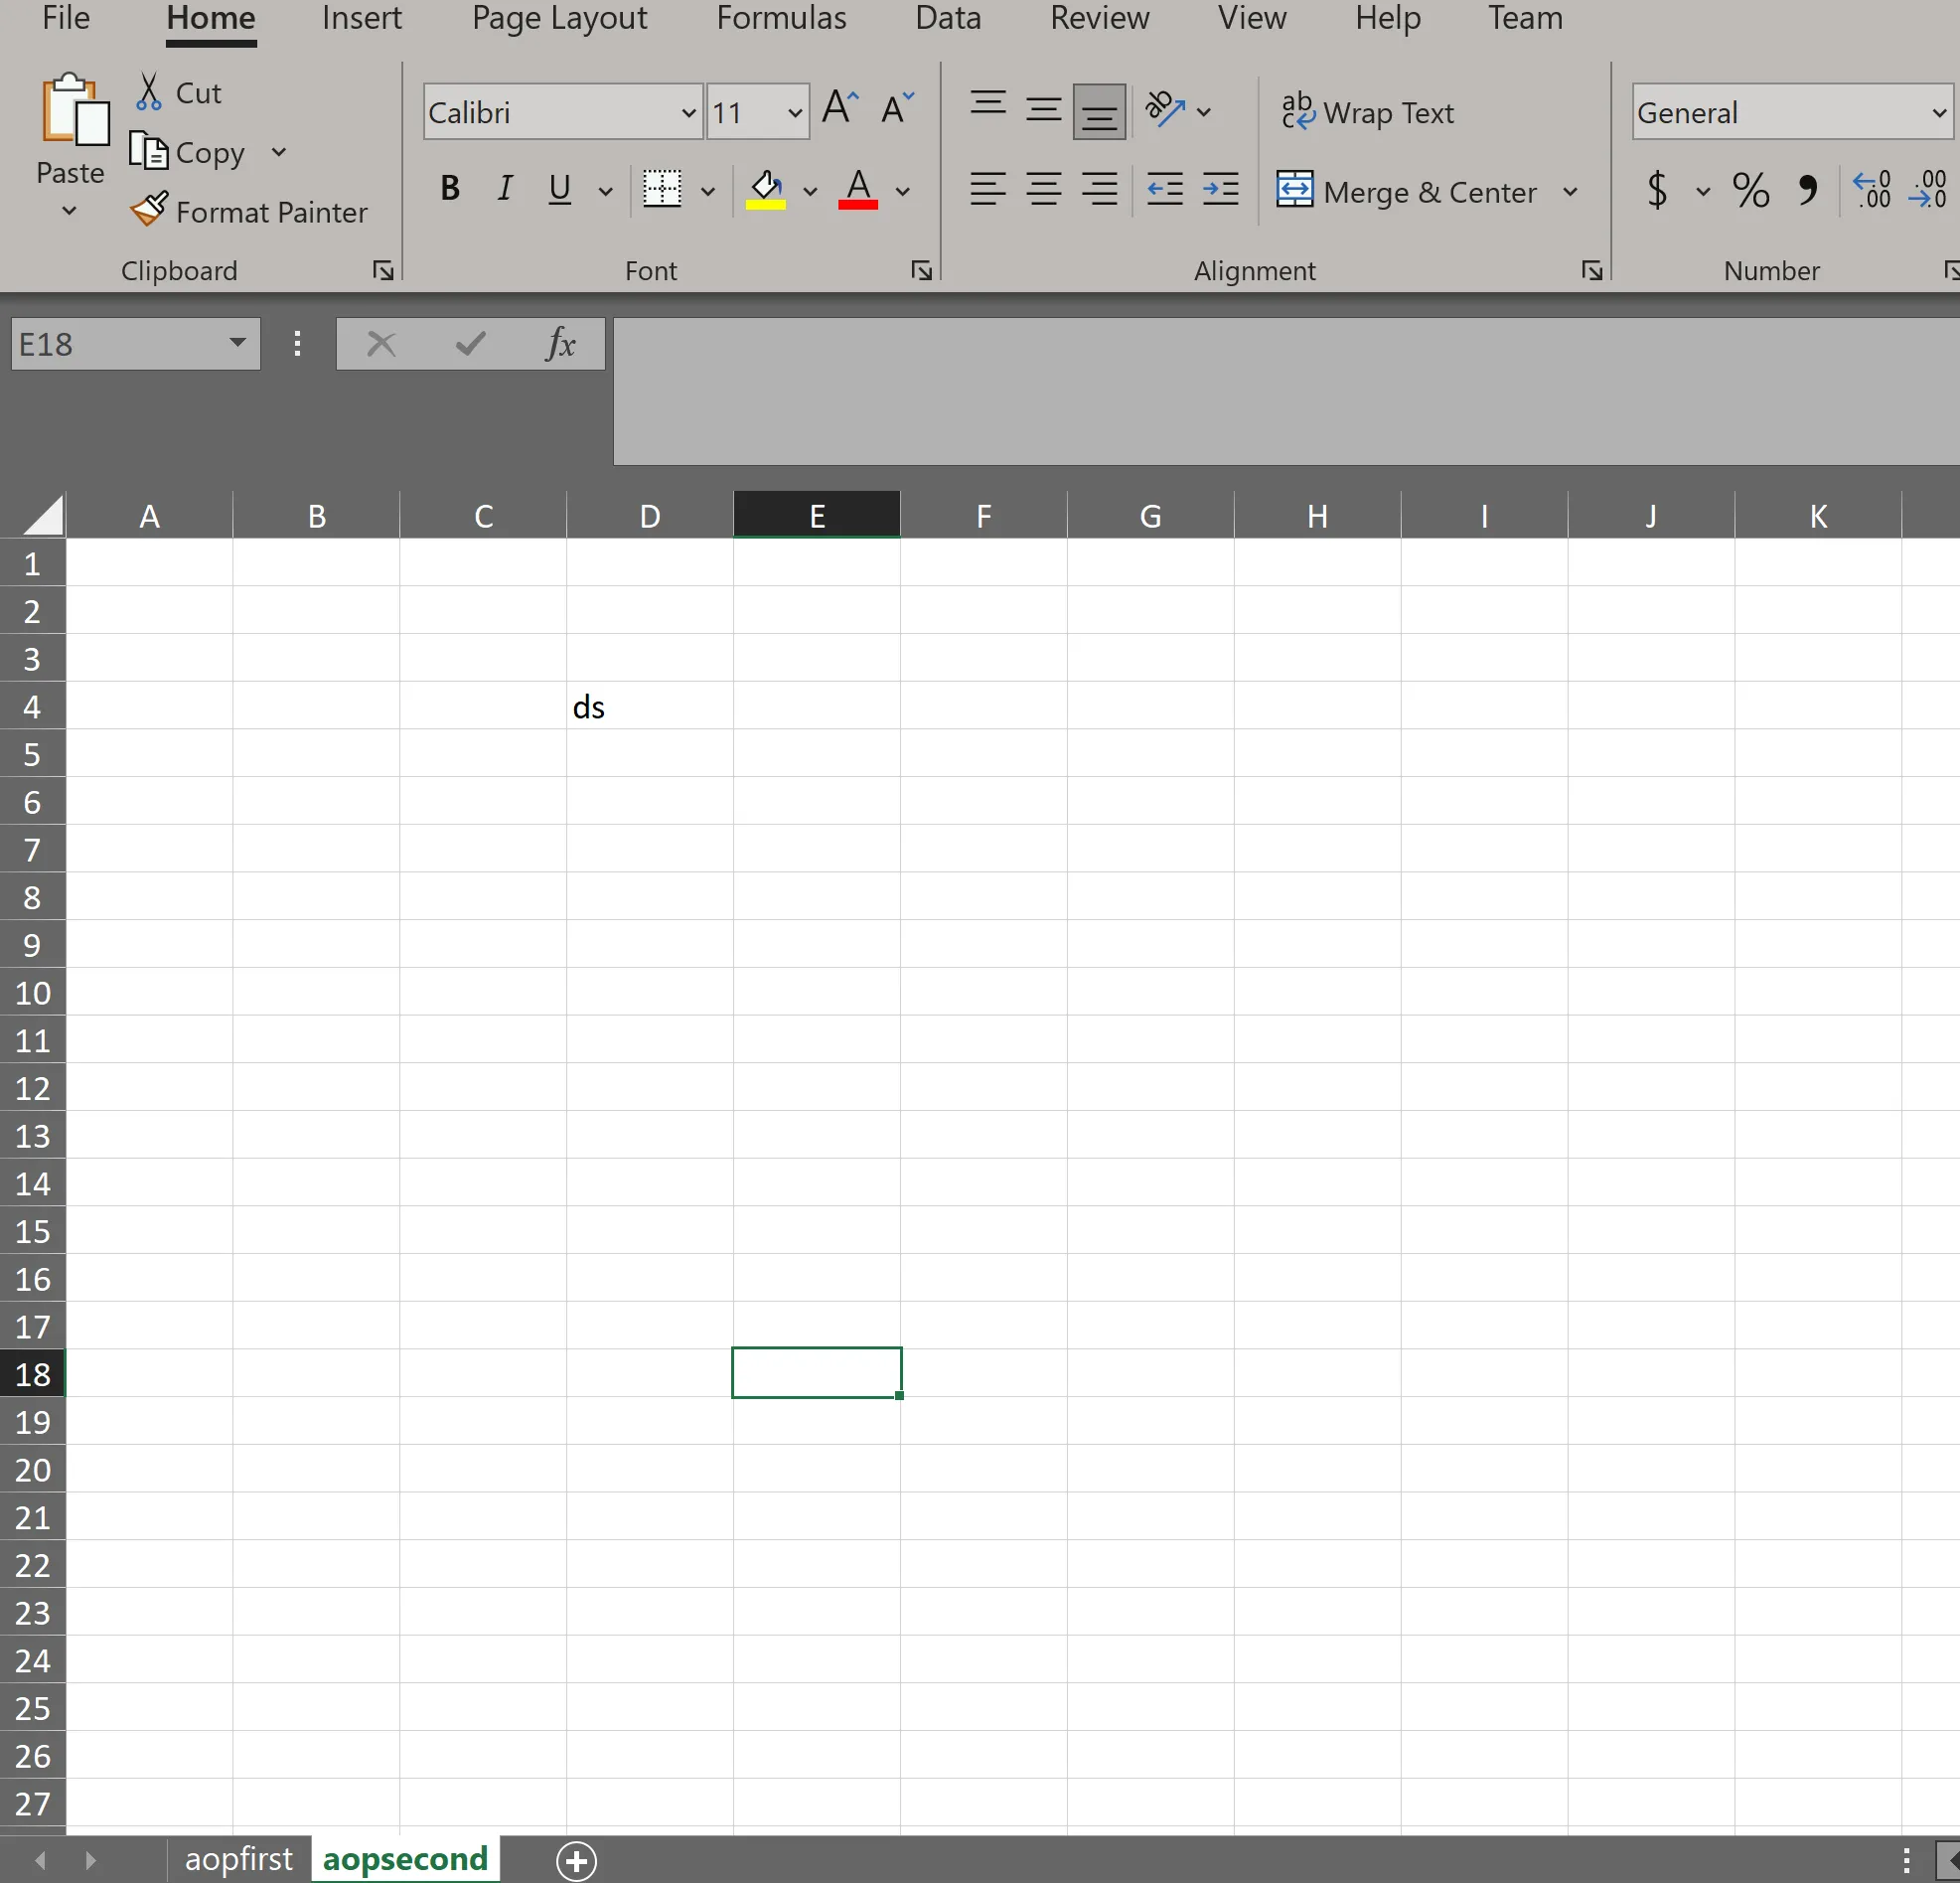Expand underline style options arrow
Viewport: 1960px width, 1883px height.
coord(605,190)
